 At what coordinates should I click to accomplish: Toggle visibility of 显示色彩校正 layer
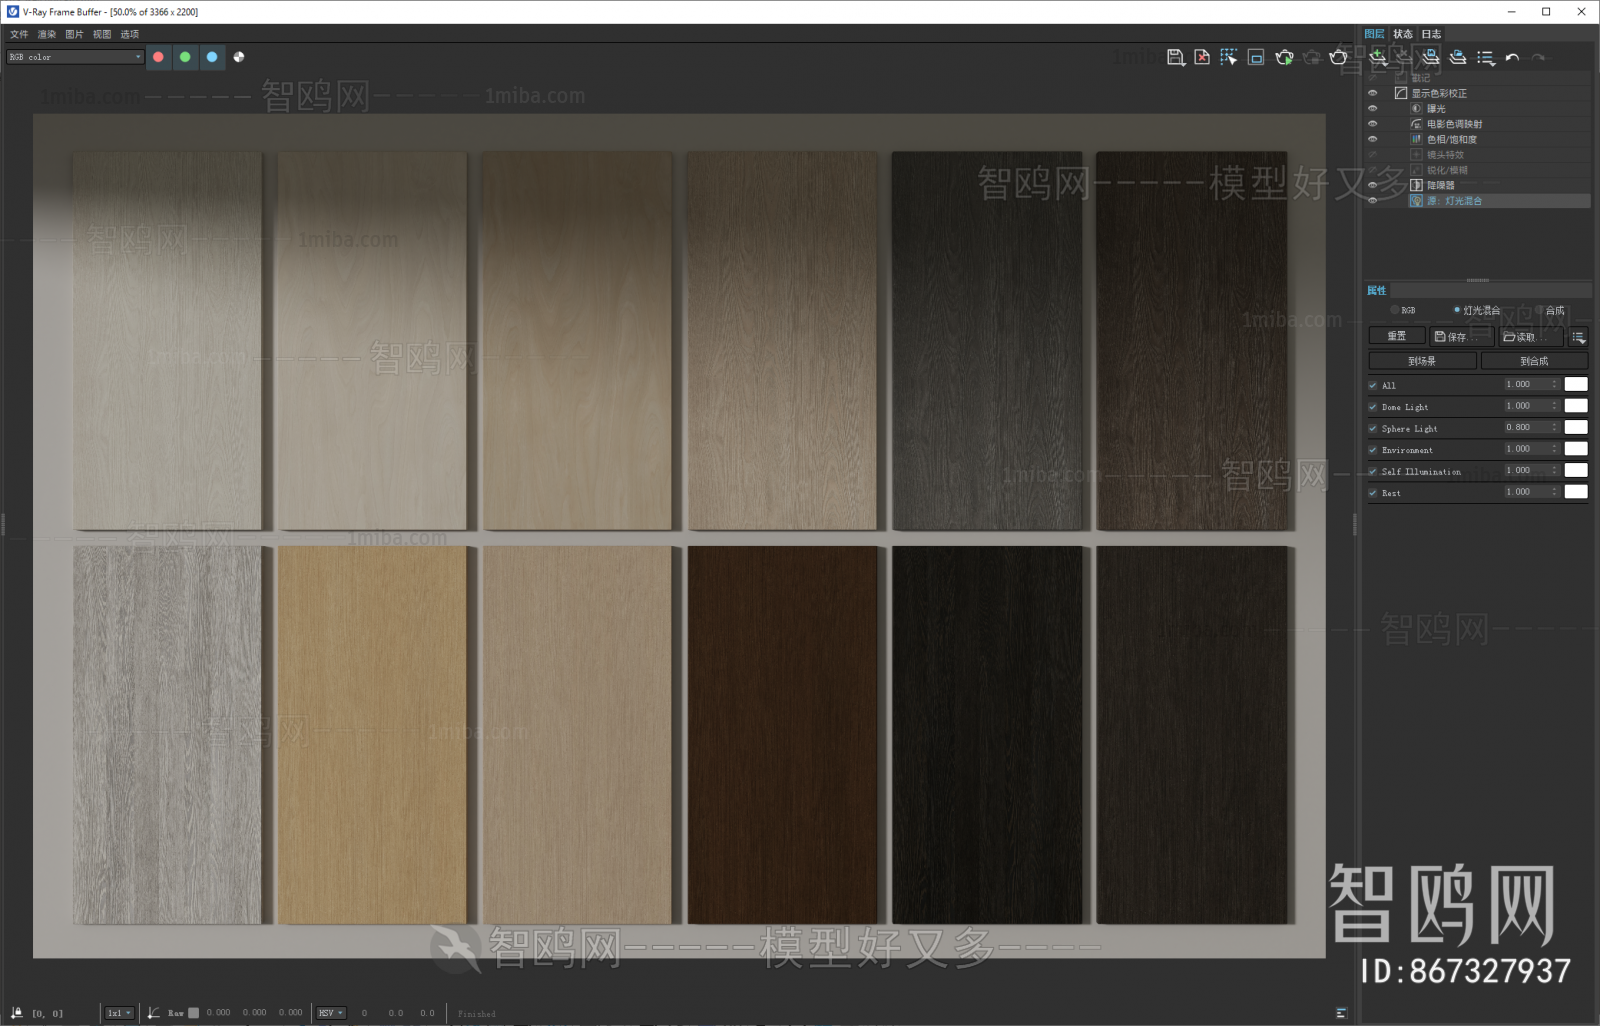pyautogui.click(x=1373, y=93)
